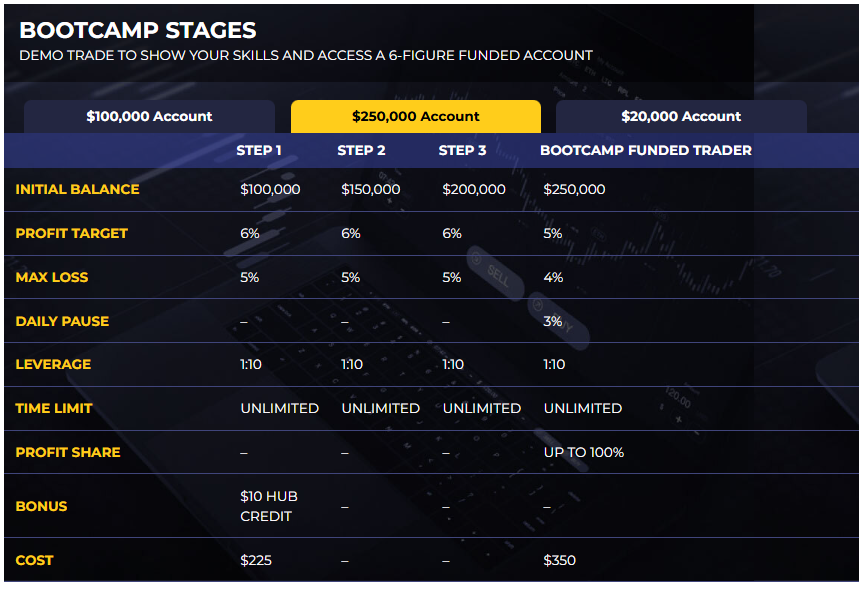Click the $225 Step 1 cost
This screenshot has width=863, height=589.
click(256, 560)
